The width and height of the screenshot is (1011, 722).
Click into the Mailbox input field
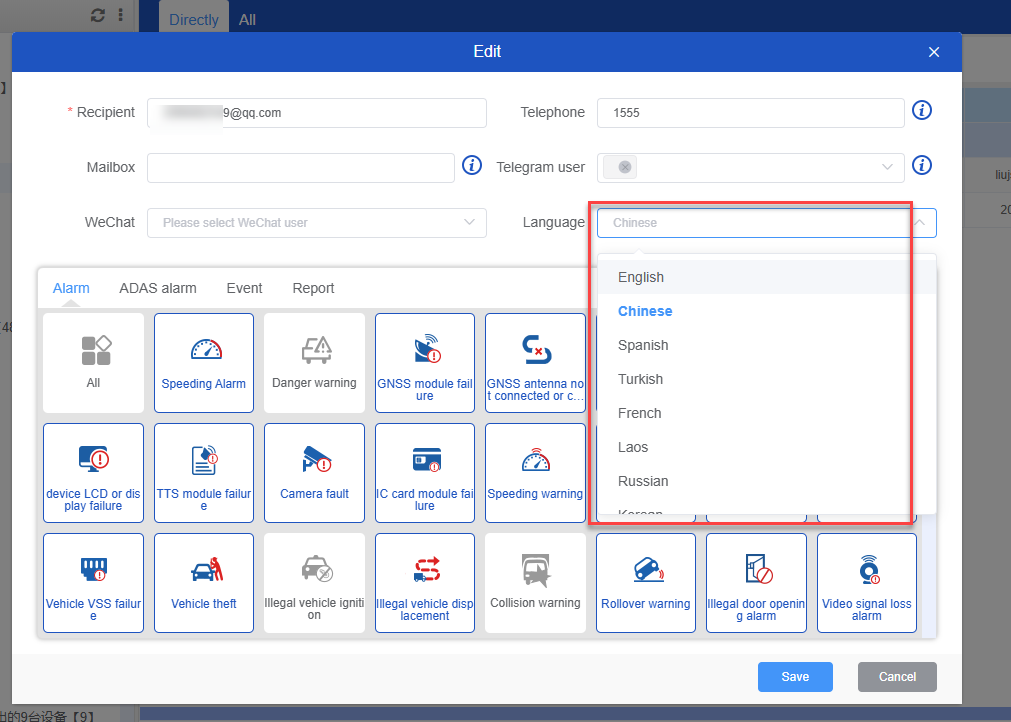coord(300,168)
